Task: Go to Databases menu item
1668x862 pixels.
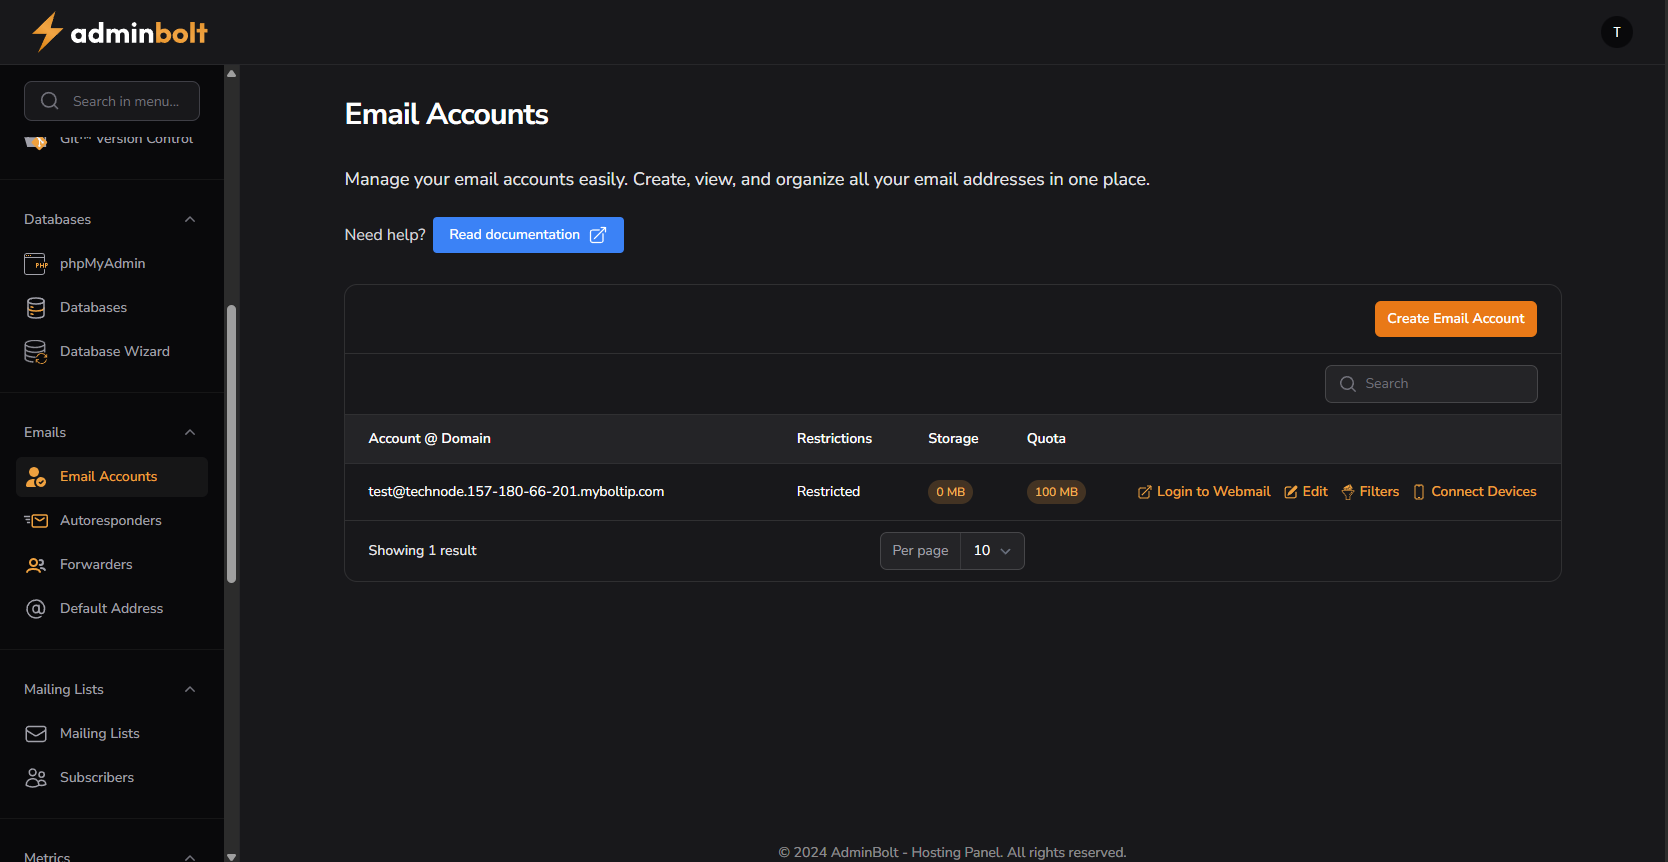Action: (x=93, y=308)
